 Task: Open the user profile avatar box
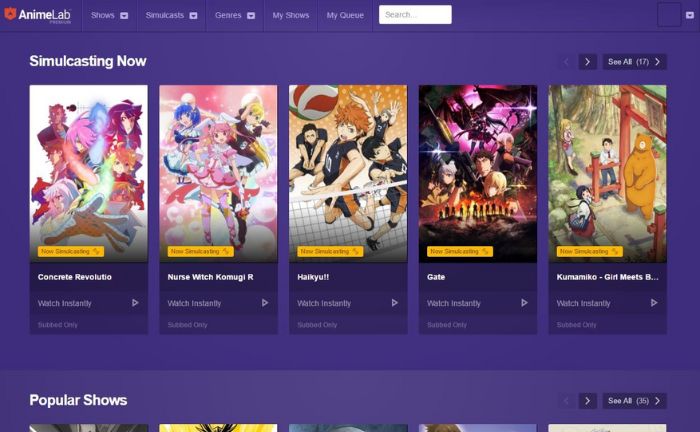[669, 15]
